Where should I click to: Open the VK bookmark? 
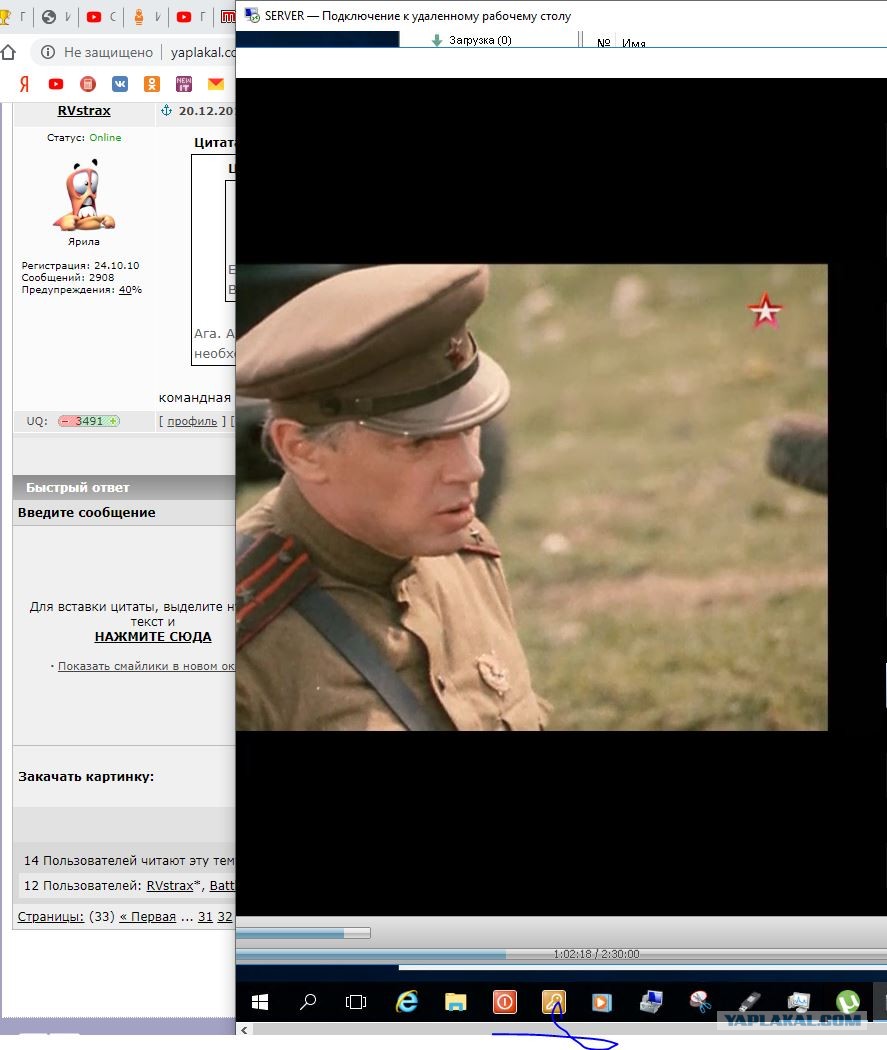(x=120, y=84)
